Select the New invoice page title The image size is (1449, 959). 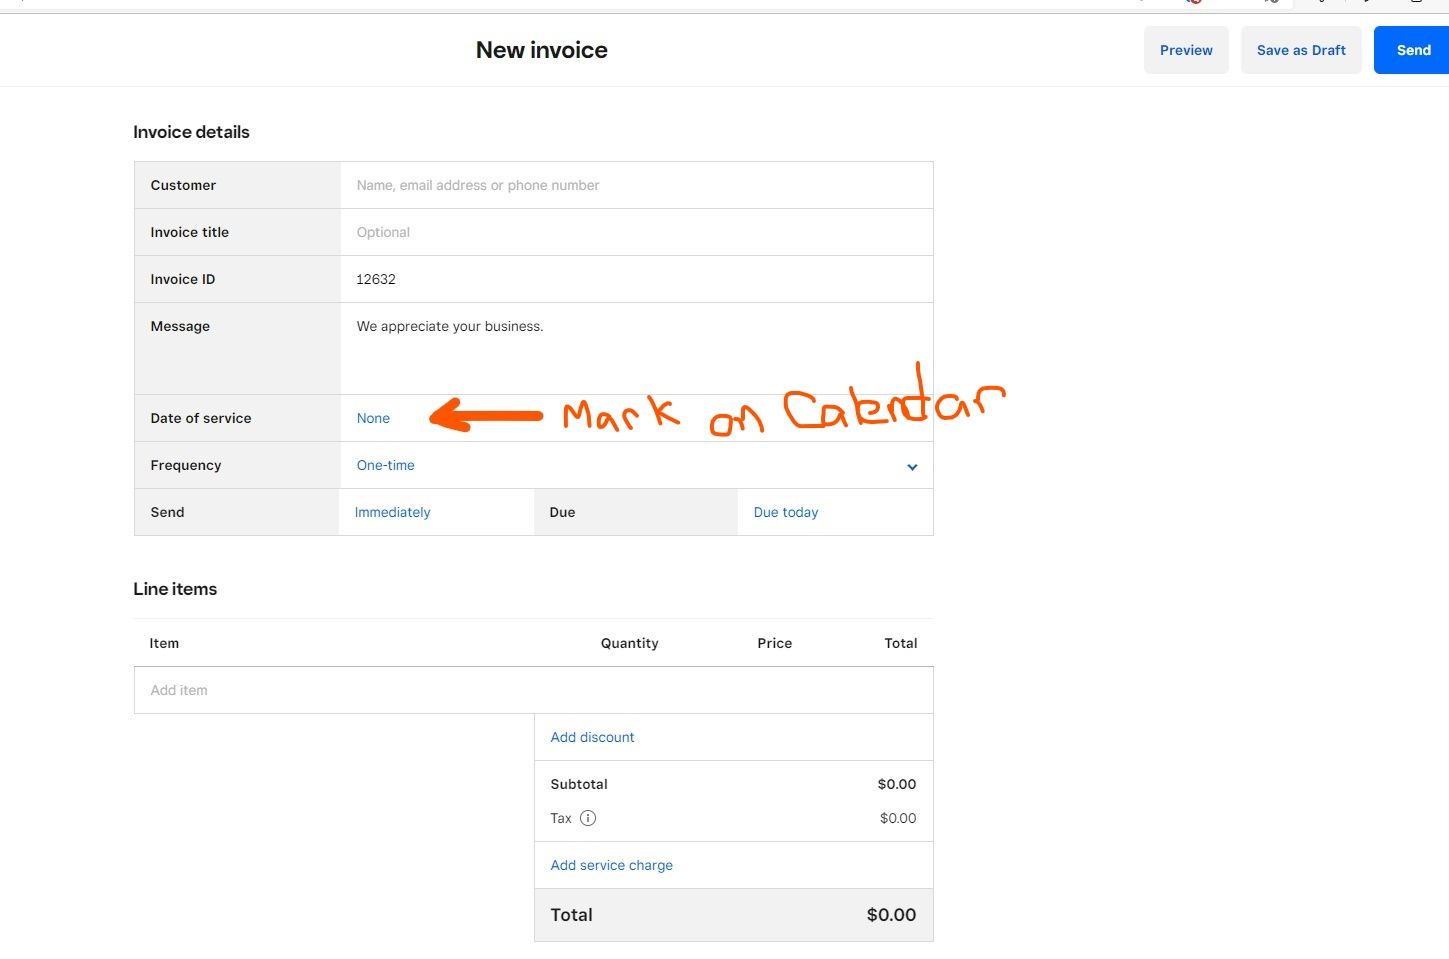pos(541,49)
